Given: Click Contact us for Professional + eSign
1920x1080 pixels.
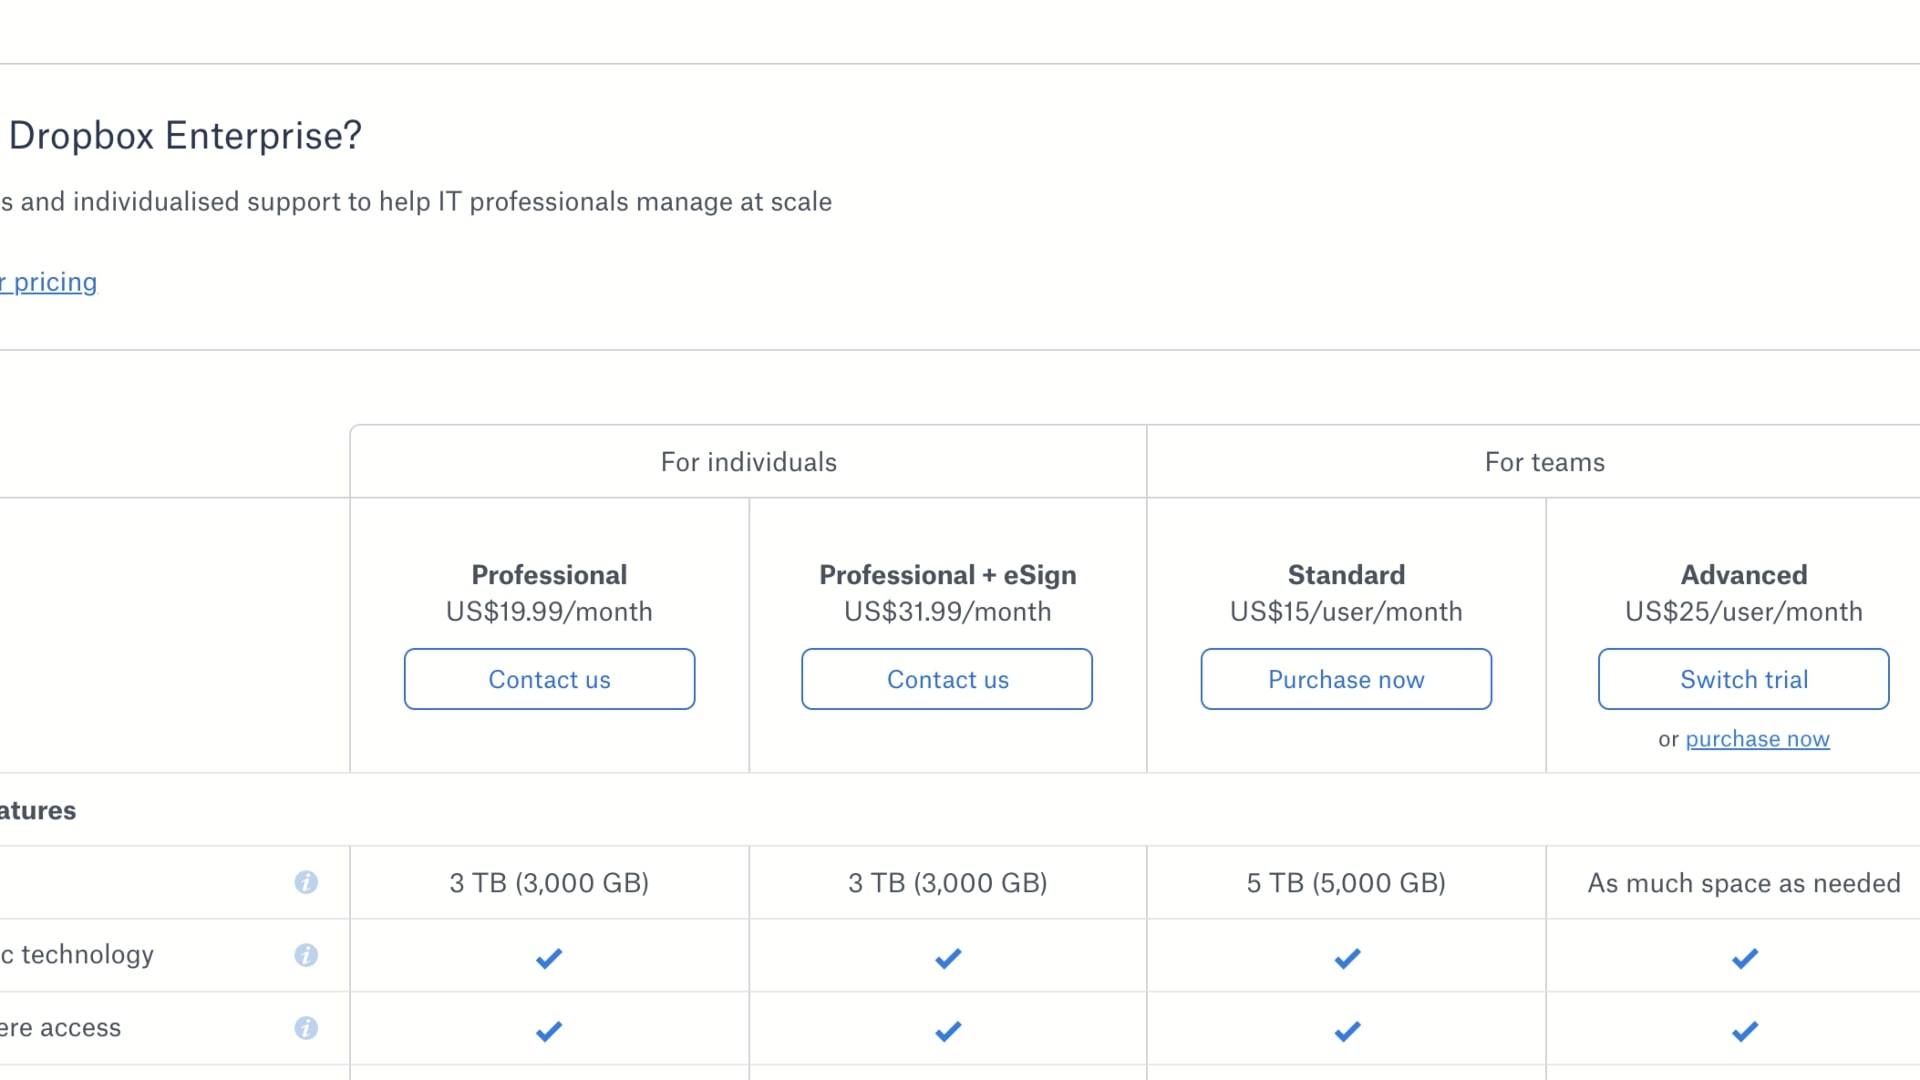Looking at the screenshot, I should pos(947,678).
